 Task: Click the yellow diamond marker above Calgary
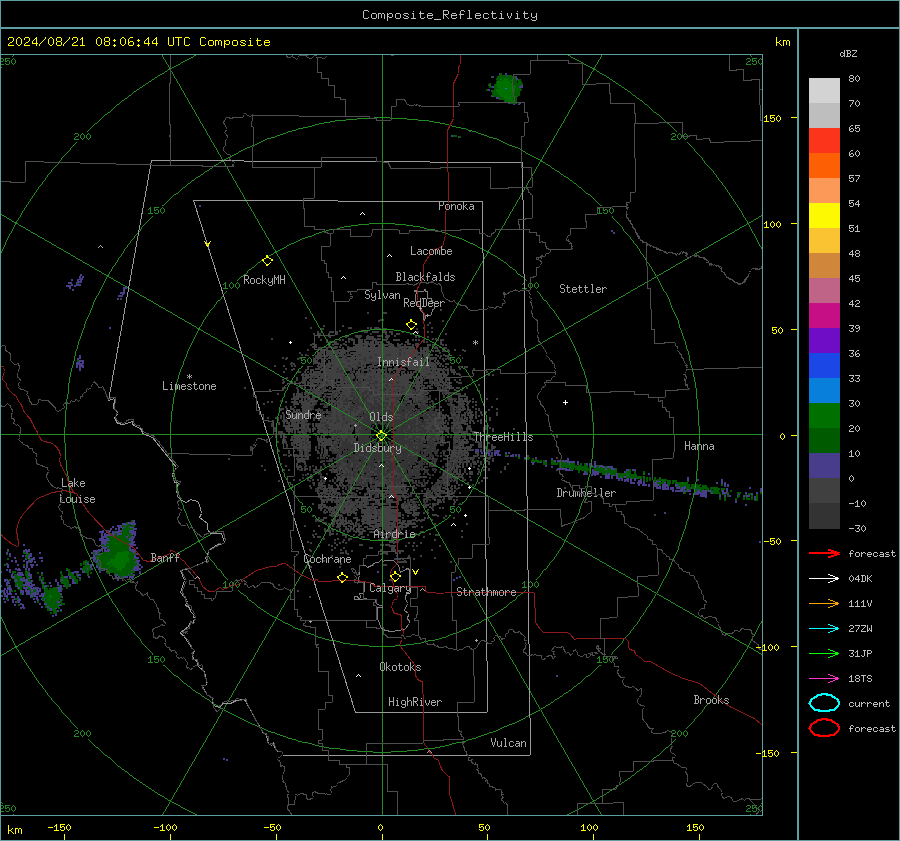tap(395, 576)
